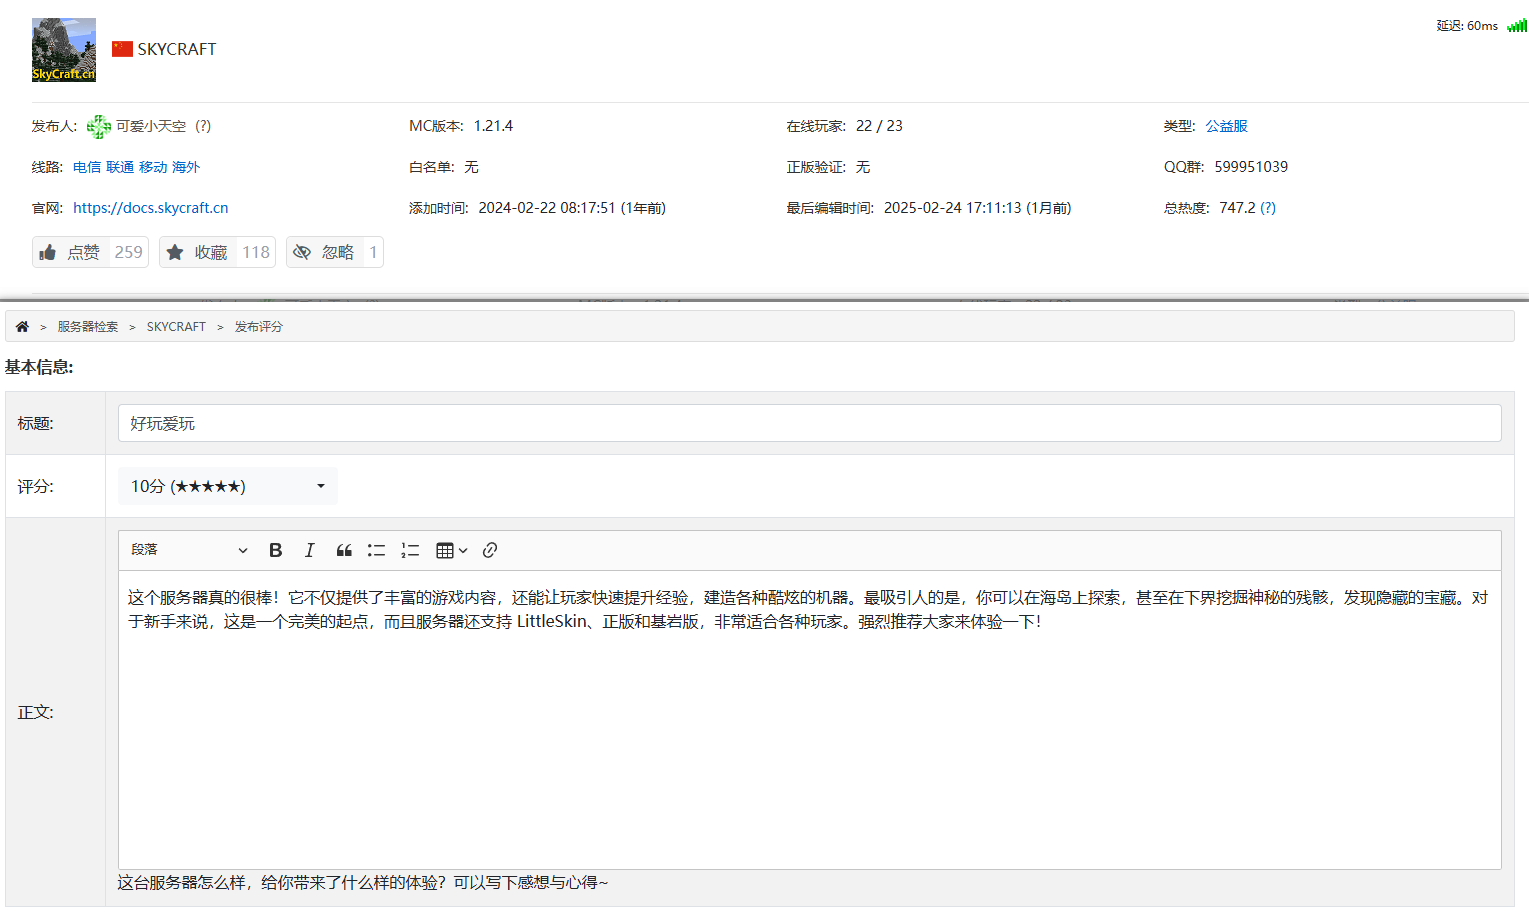
Task: Apply italic formatting in the editor
Action: point(310,550)
